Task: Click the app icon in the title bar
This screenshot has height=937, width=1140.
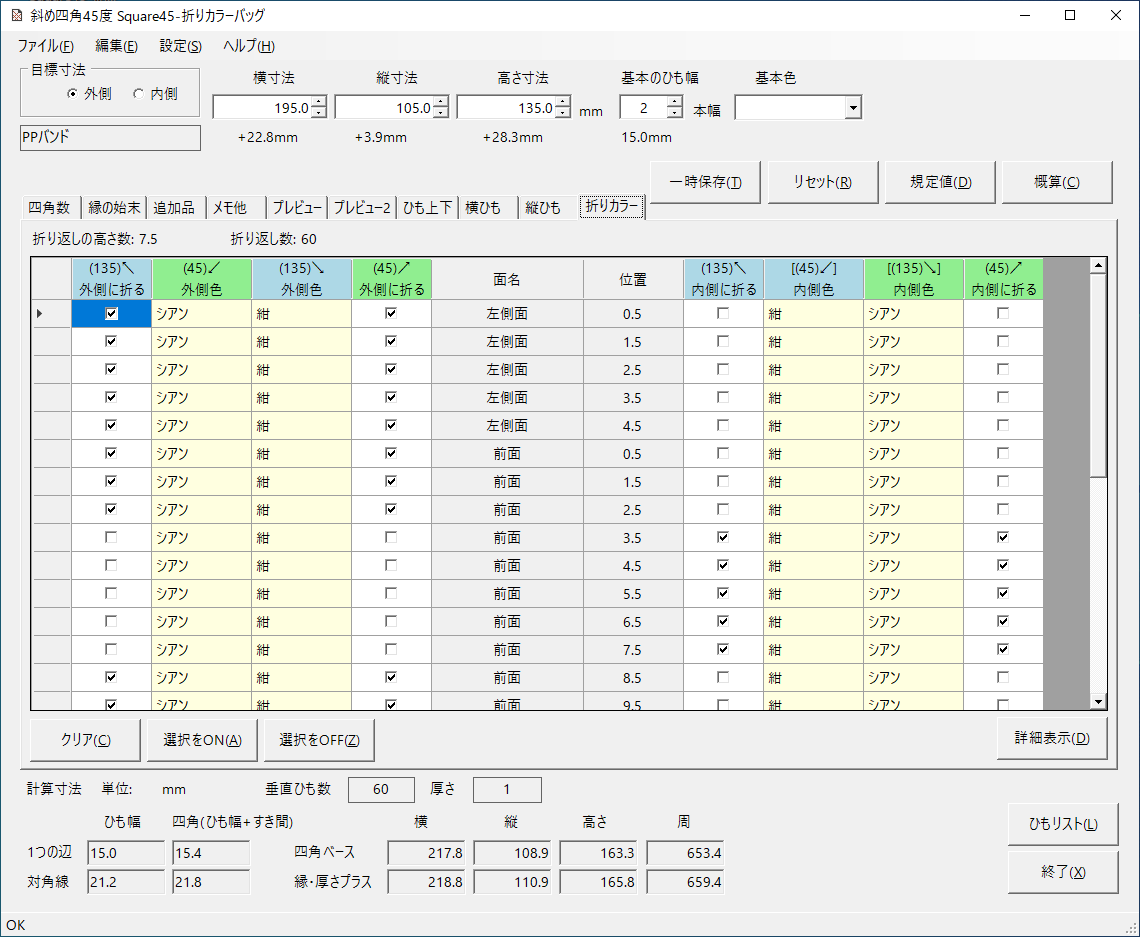Action: pyautogui.click(x=17, y=15)
